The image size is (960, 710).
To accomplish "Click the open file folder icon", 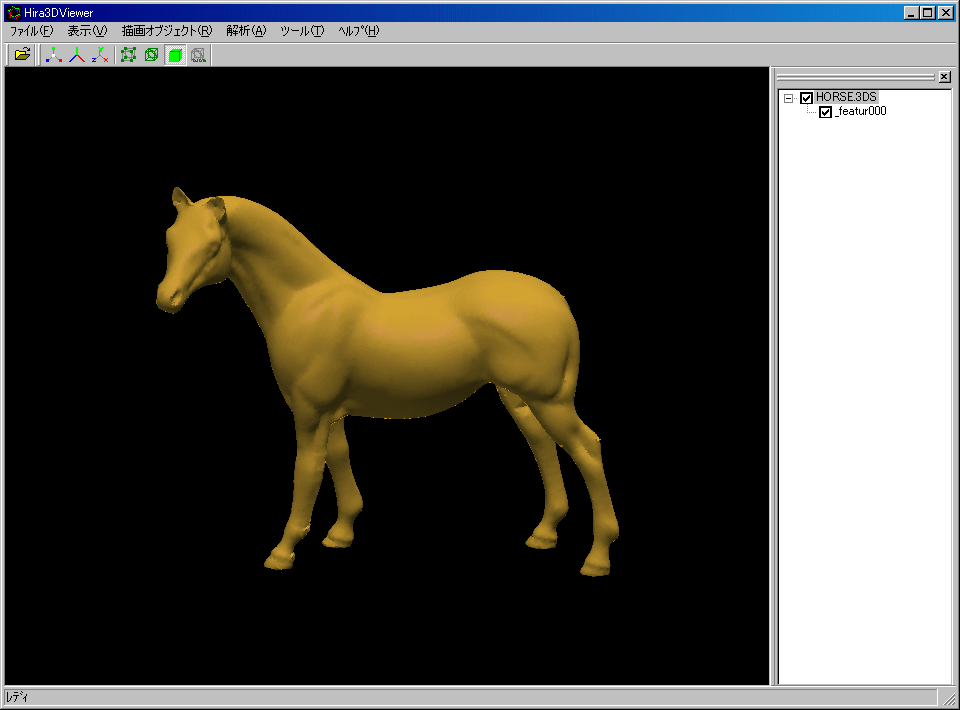I will click(x=22, y=55).
